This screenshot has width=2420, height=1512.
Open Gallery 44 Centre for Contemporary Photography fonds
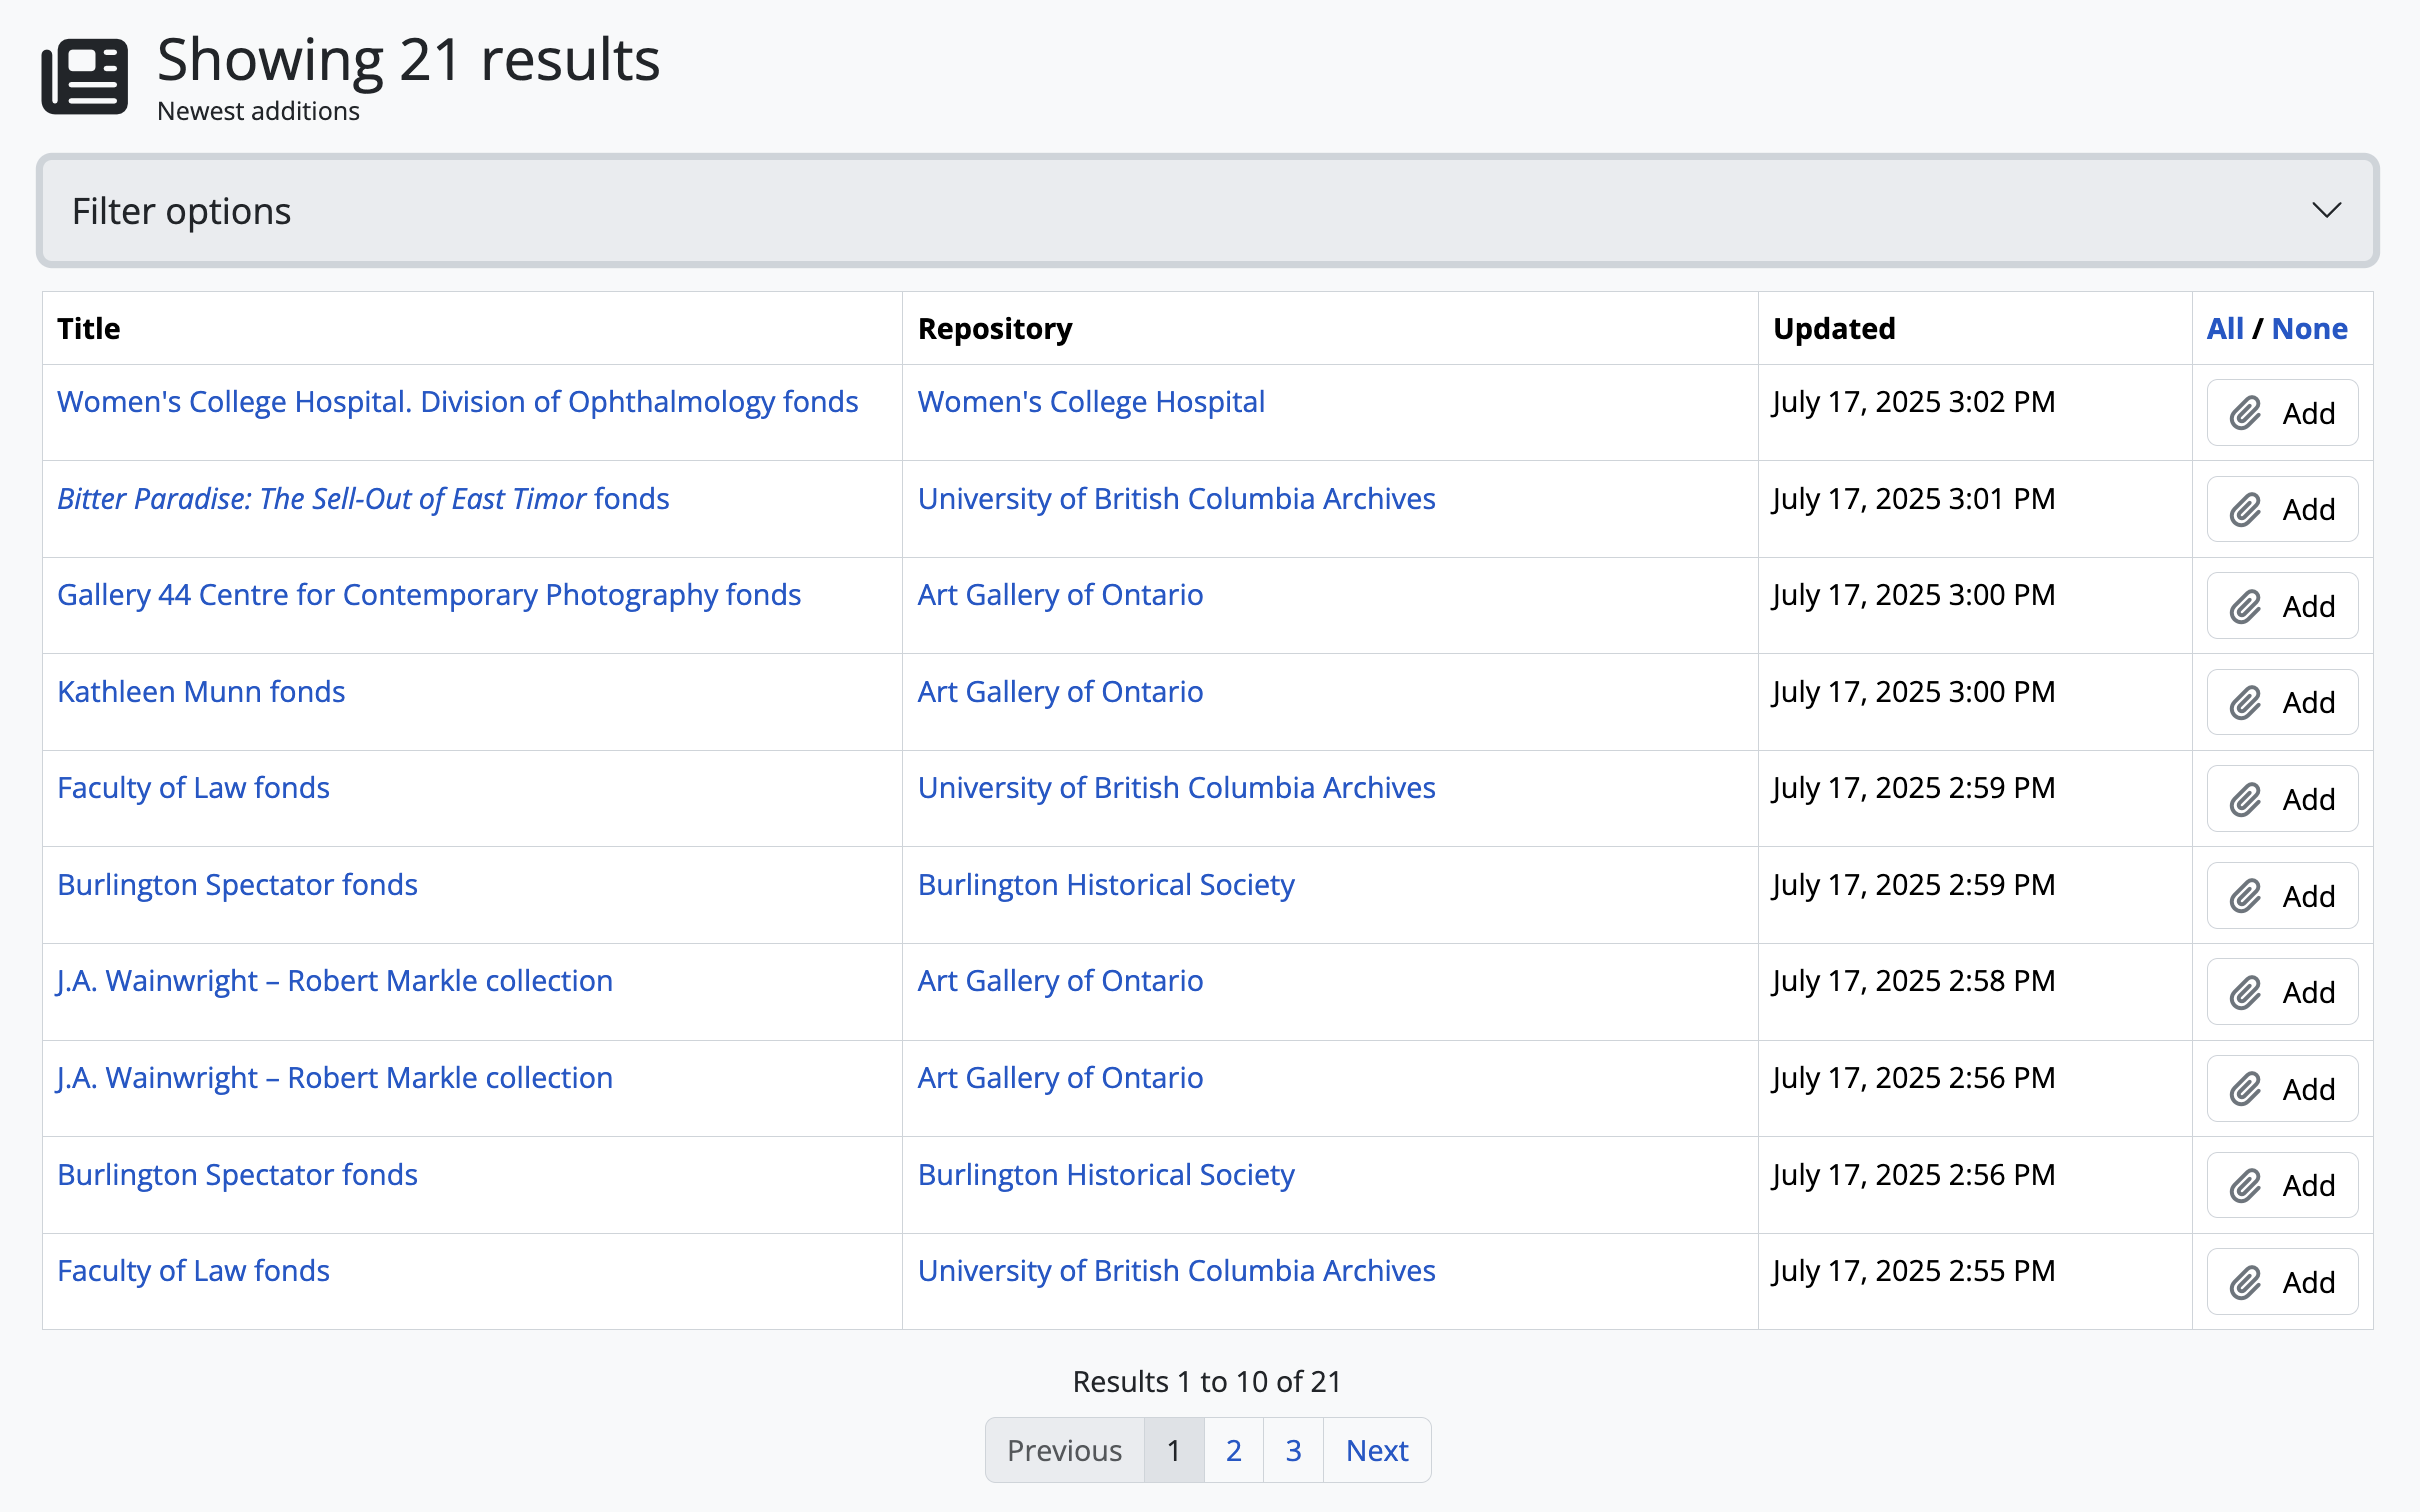pos(429,595)
